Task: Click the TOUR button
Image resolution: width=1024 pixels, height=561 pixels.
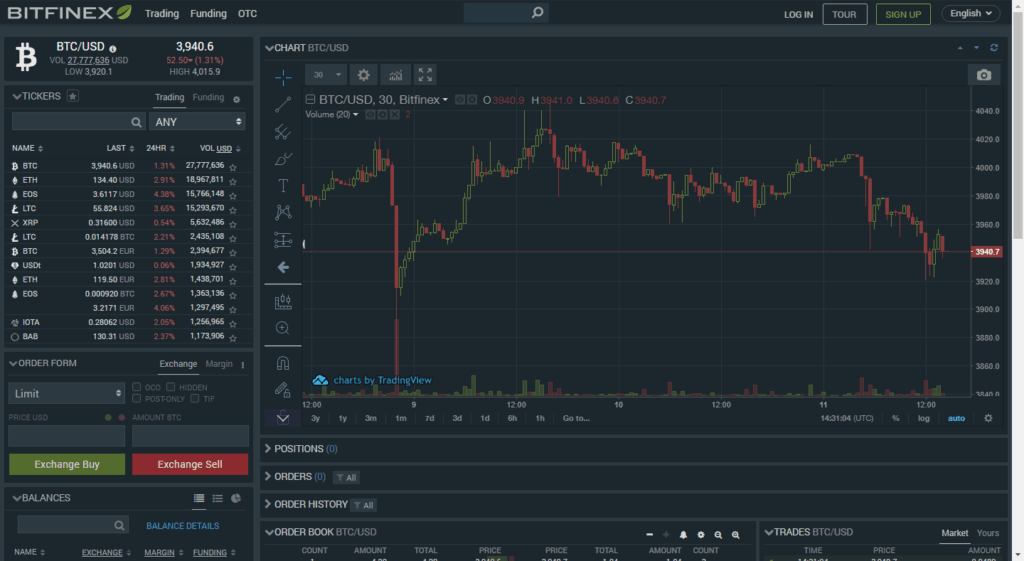Action: click(x=844, y=14)
